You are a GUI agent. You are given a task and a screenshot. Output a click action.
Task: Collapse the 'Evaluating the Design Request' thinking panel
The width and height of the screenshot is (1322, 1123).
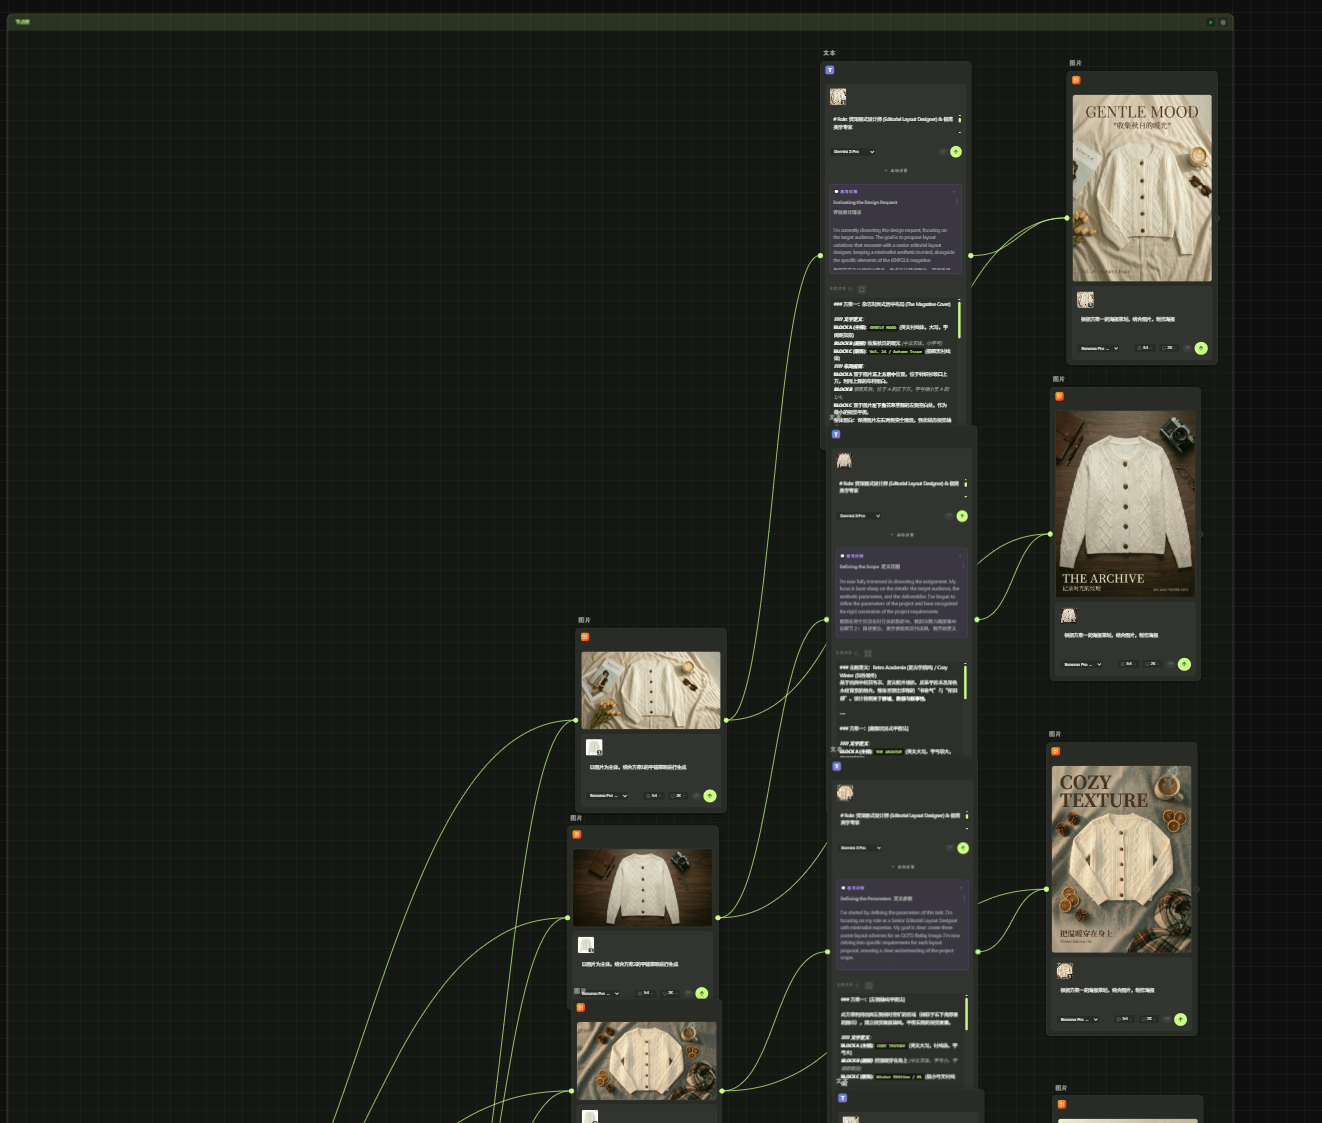pyautogui.click(x=954, y=191)
